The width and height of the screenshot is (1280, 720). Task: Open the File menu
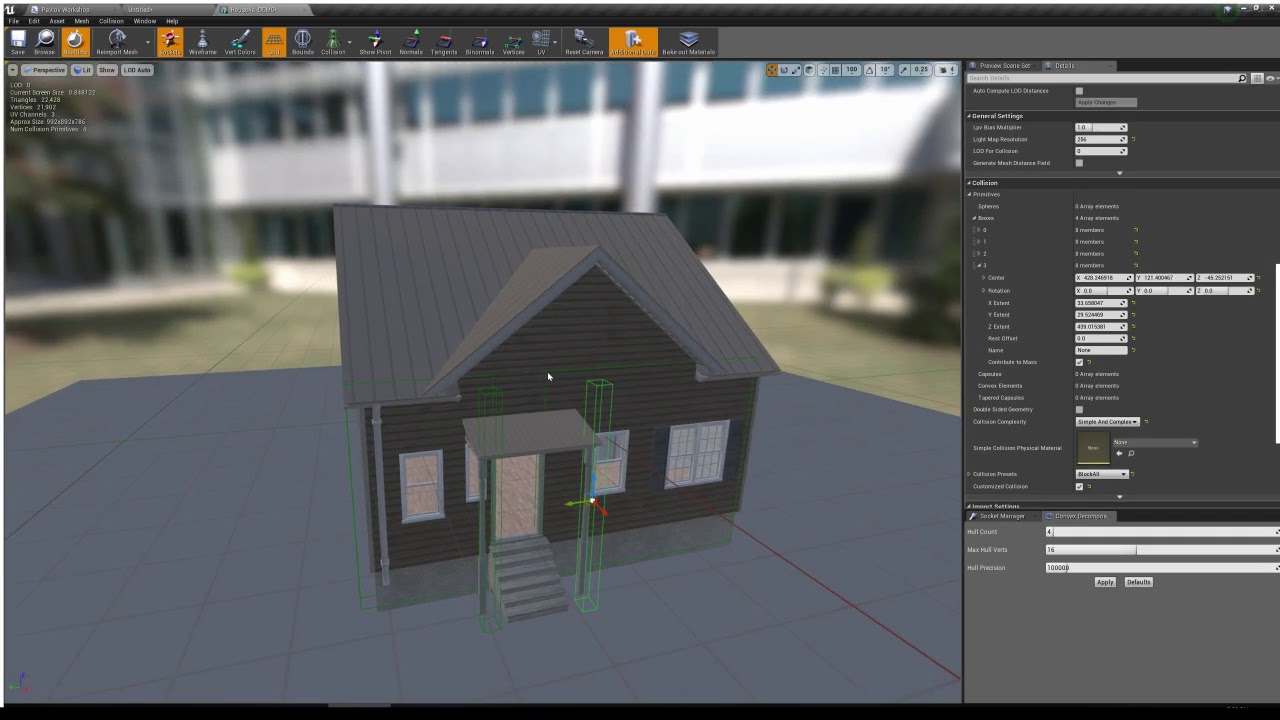14,21
